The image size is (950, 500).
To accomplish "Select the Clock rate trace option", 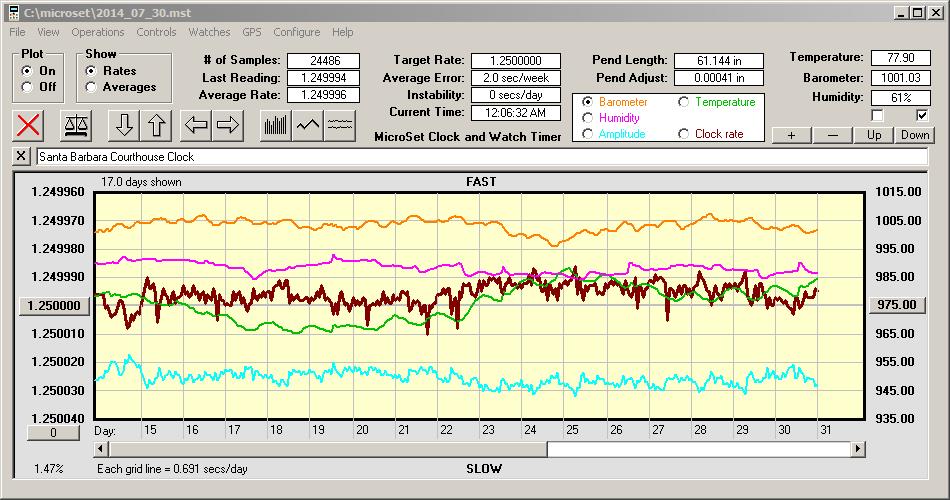I will [683, 134].
